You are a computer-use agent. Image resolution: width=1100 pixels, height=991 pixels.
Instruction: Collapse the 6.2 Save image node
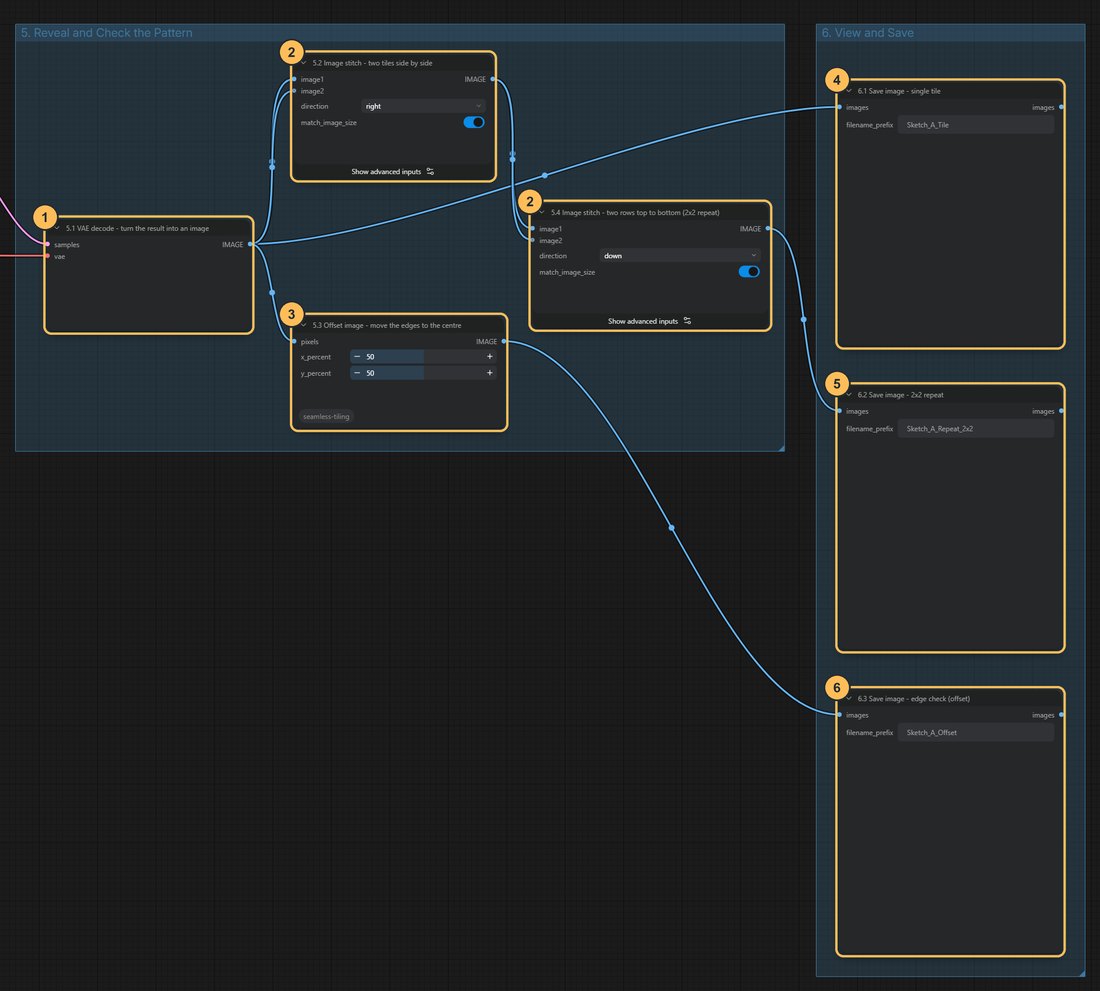[x=849, y=394]
